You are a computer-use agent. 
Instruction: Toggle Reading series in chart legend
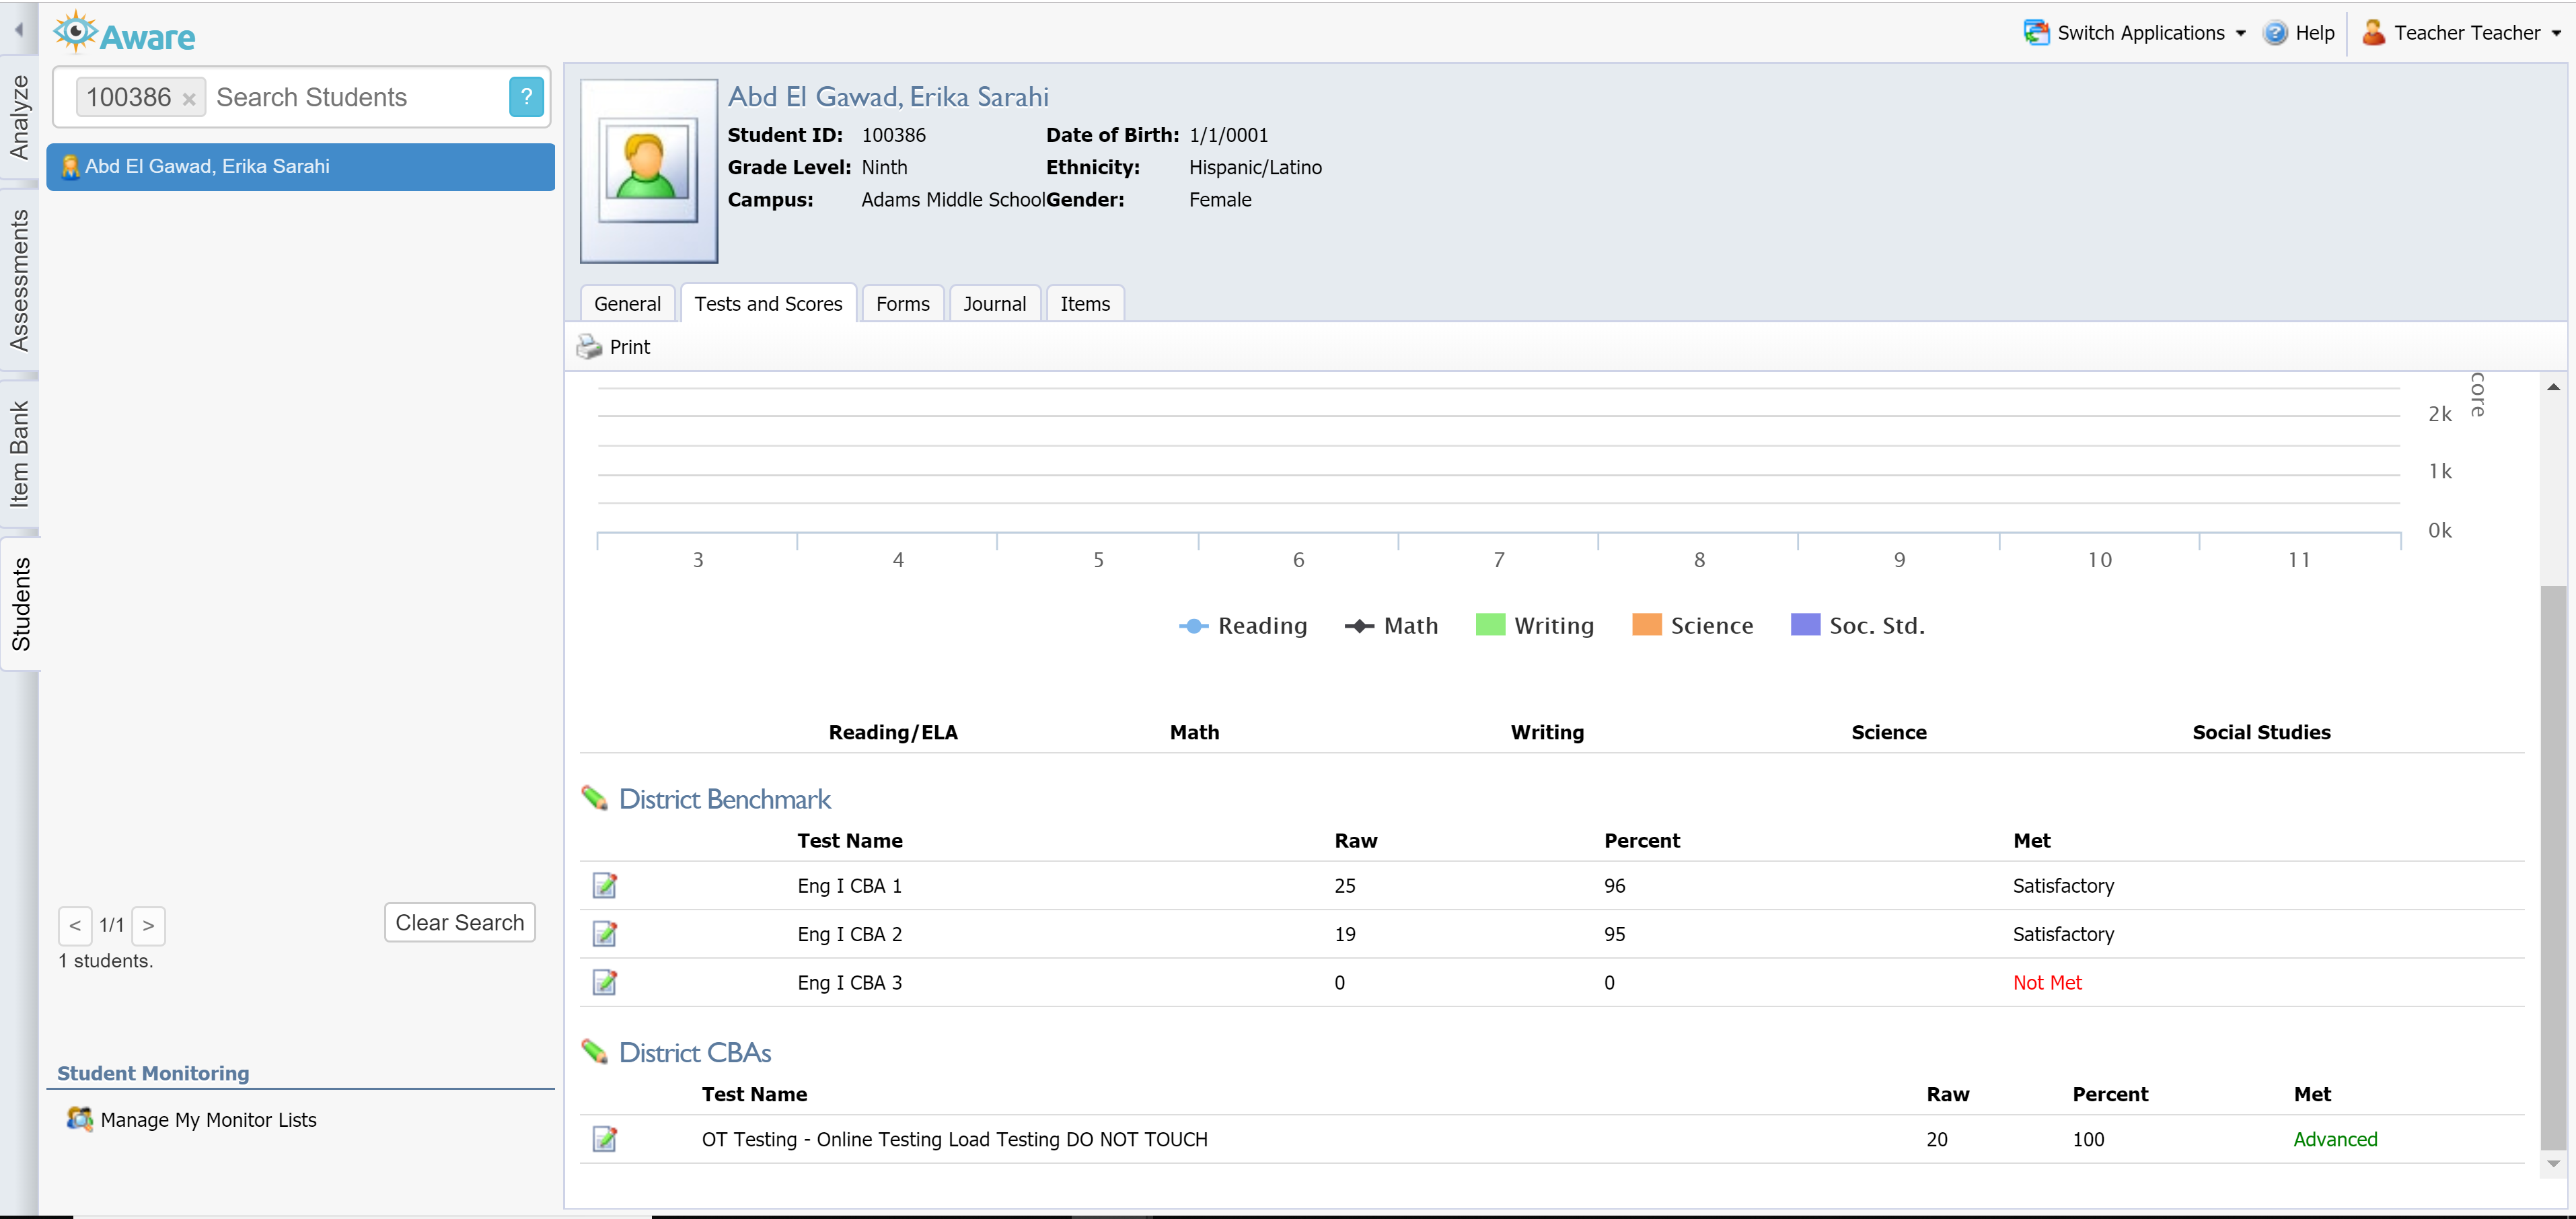(1243, 626)
